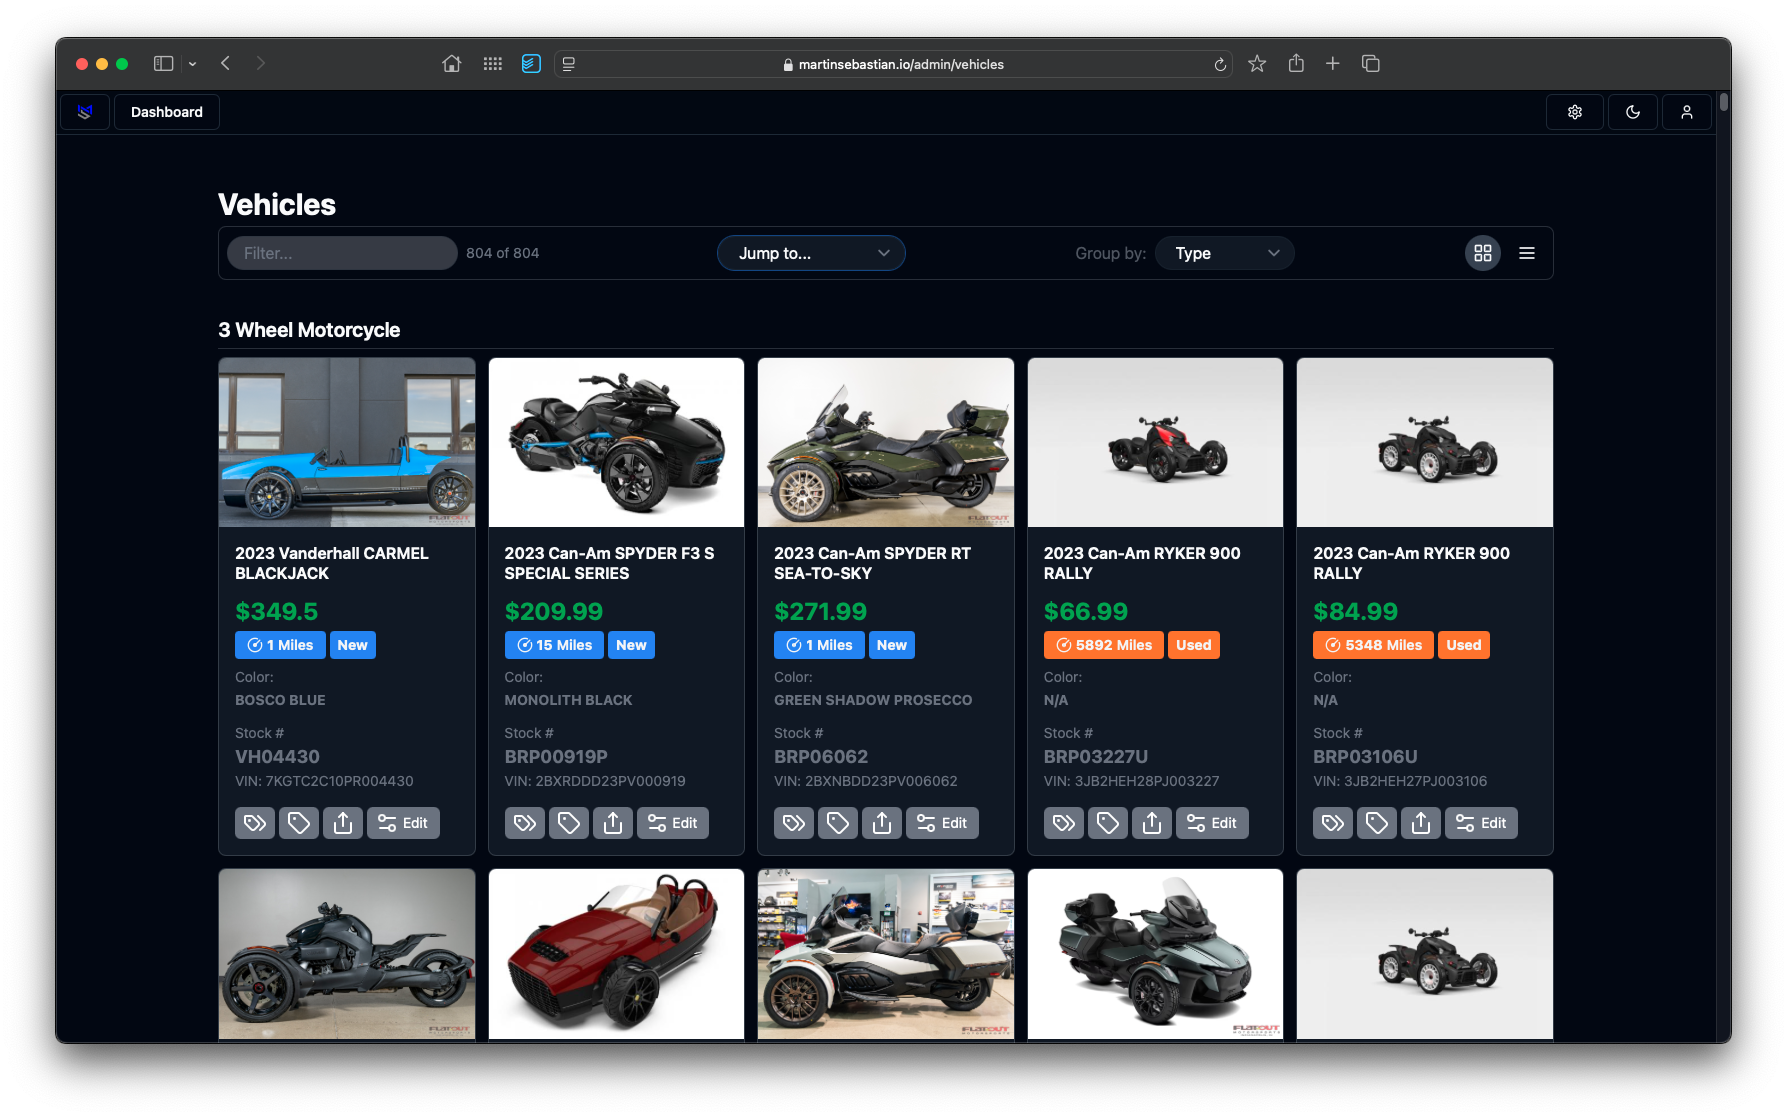This screenshot has width=1787, height=1117.
Task: Expand the sidebar options chevron in browser
Action: tap(192, 64)
